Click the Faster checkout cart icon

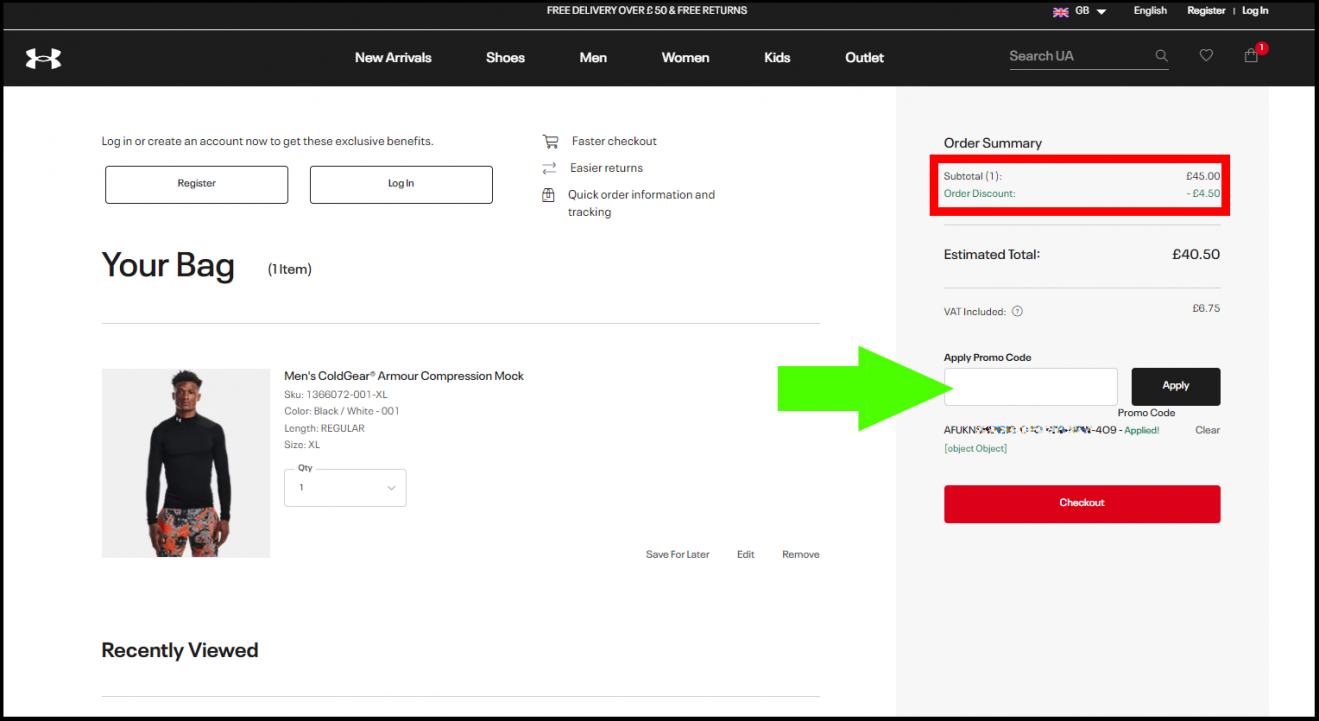coord(549,141)
